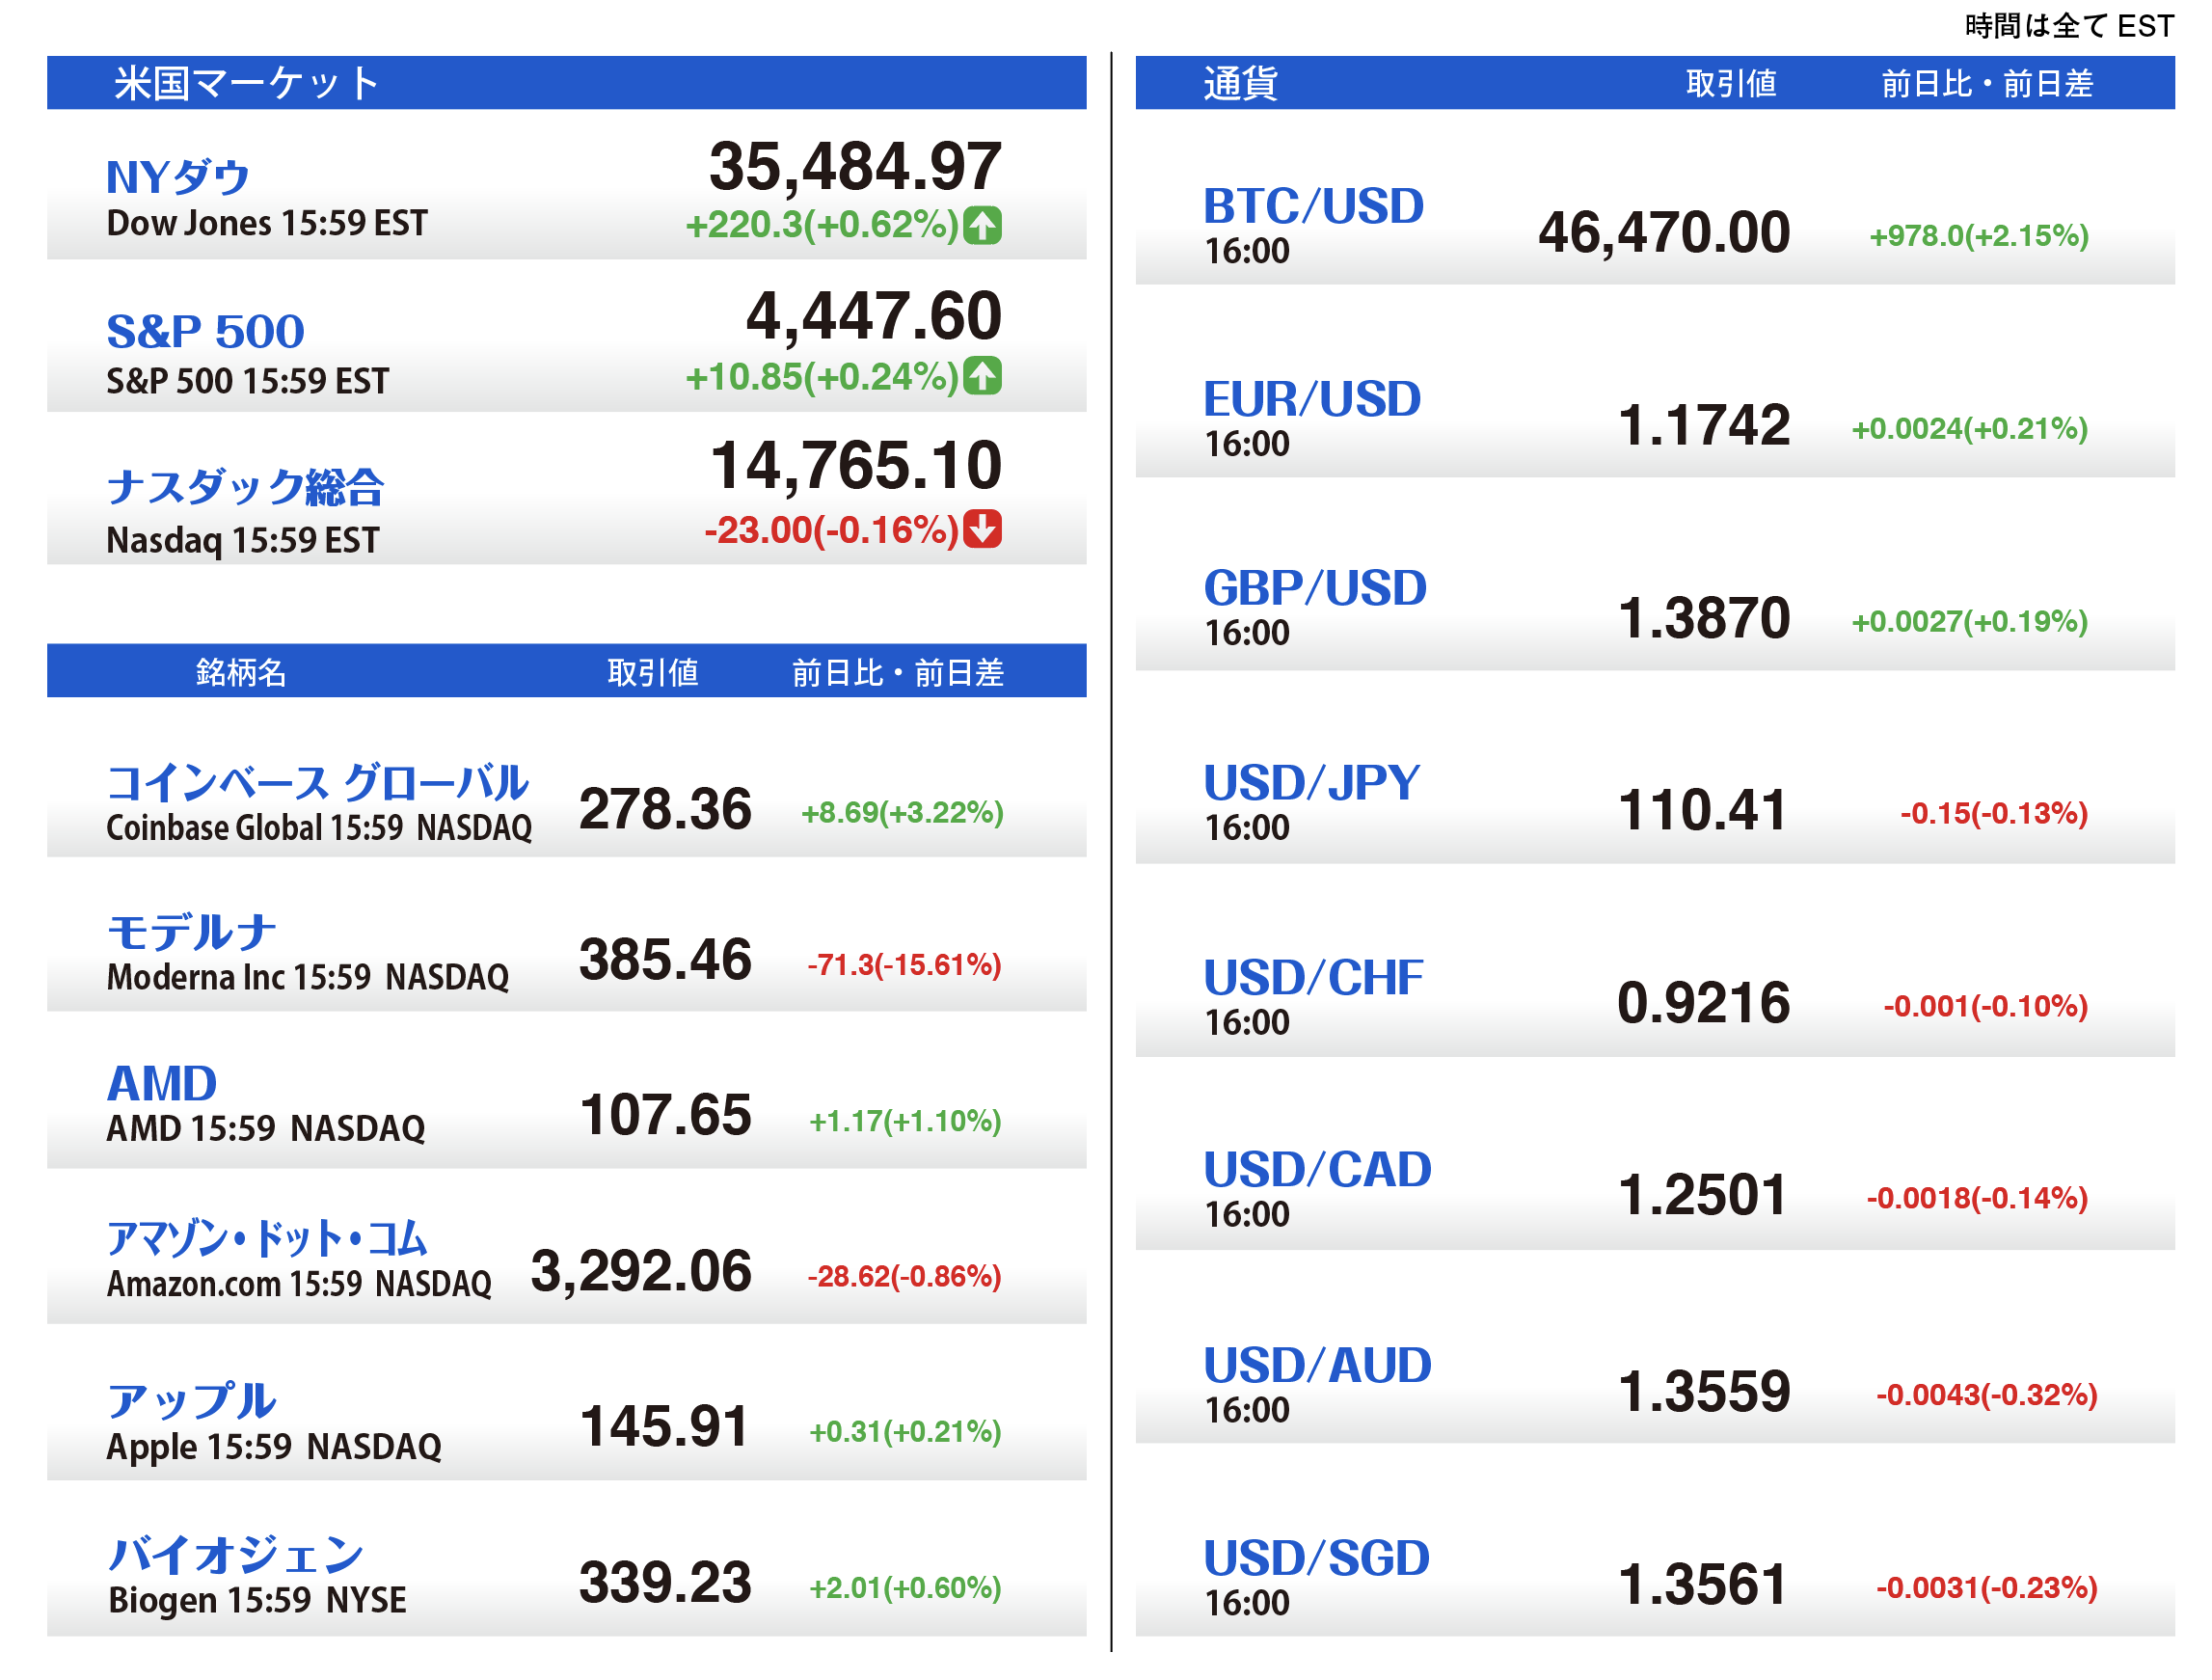Select the モデルナ stock name
Image resolution: width=2212 pixels, height=1680 pixels.
[x=191, y=933]
